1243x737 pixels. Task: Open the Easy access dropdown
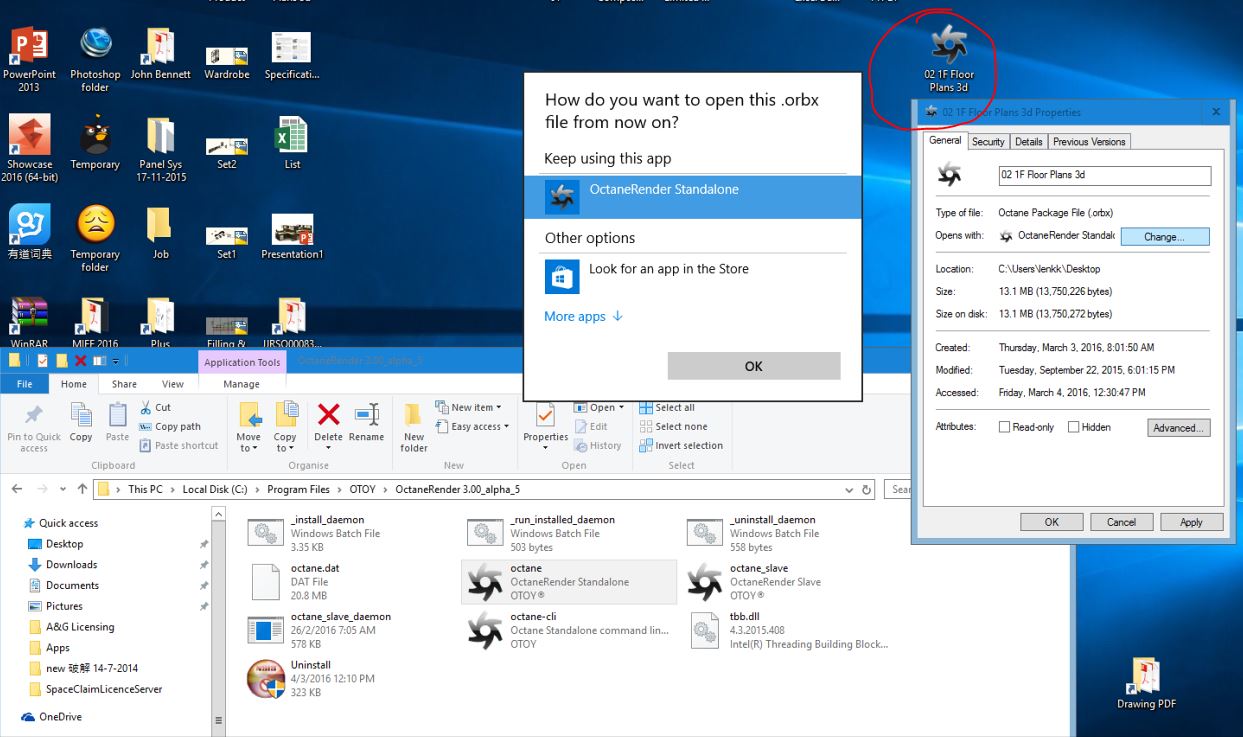click(471, 427)
